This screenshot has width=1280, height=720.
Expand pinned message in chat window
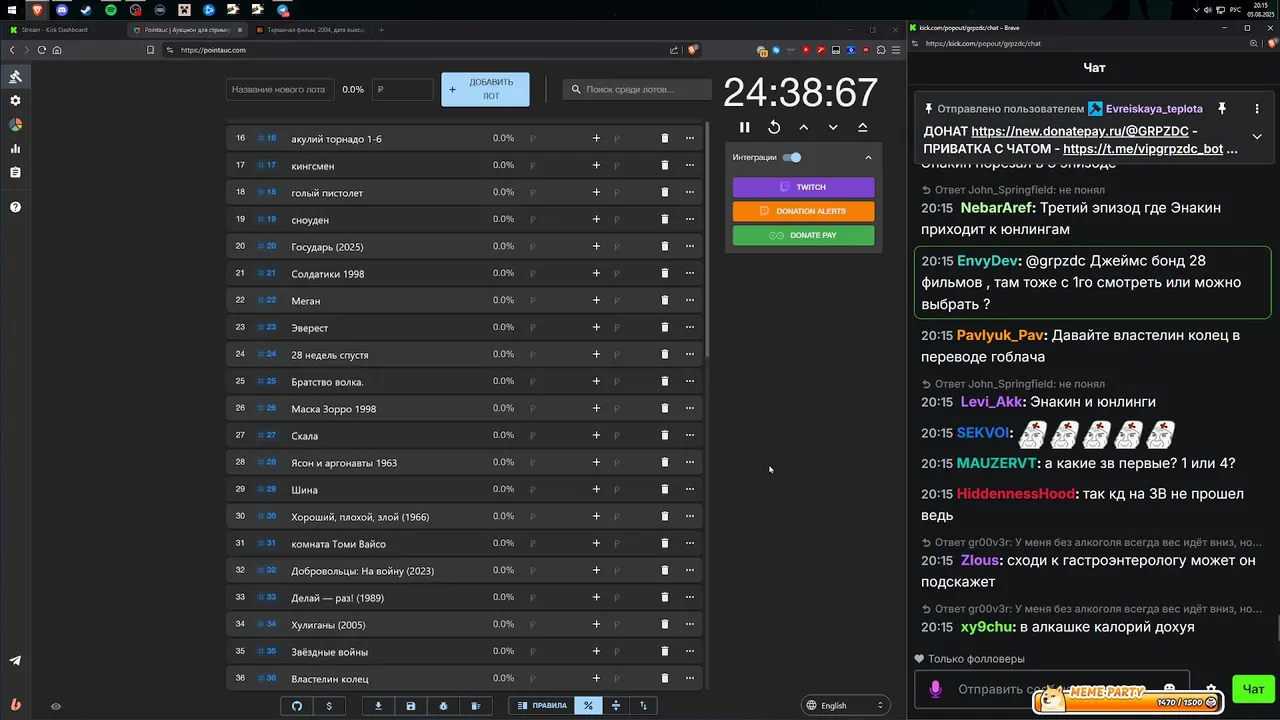click(1257, 136)
